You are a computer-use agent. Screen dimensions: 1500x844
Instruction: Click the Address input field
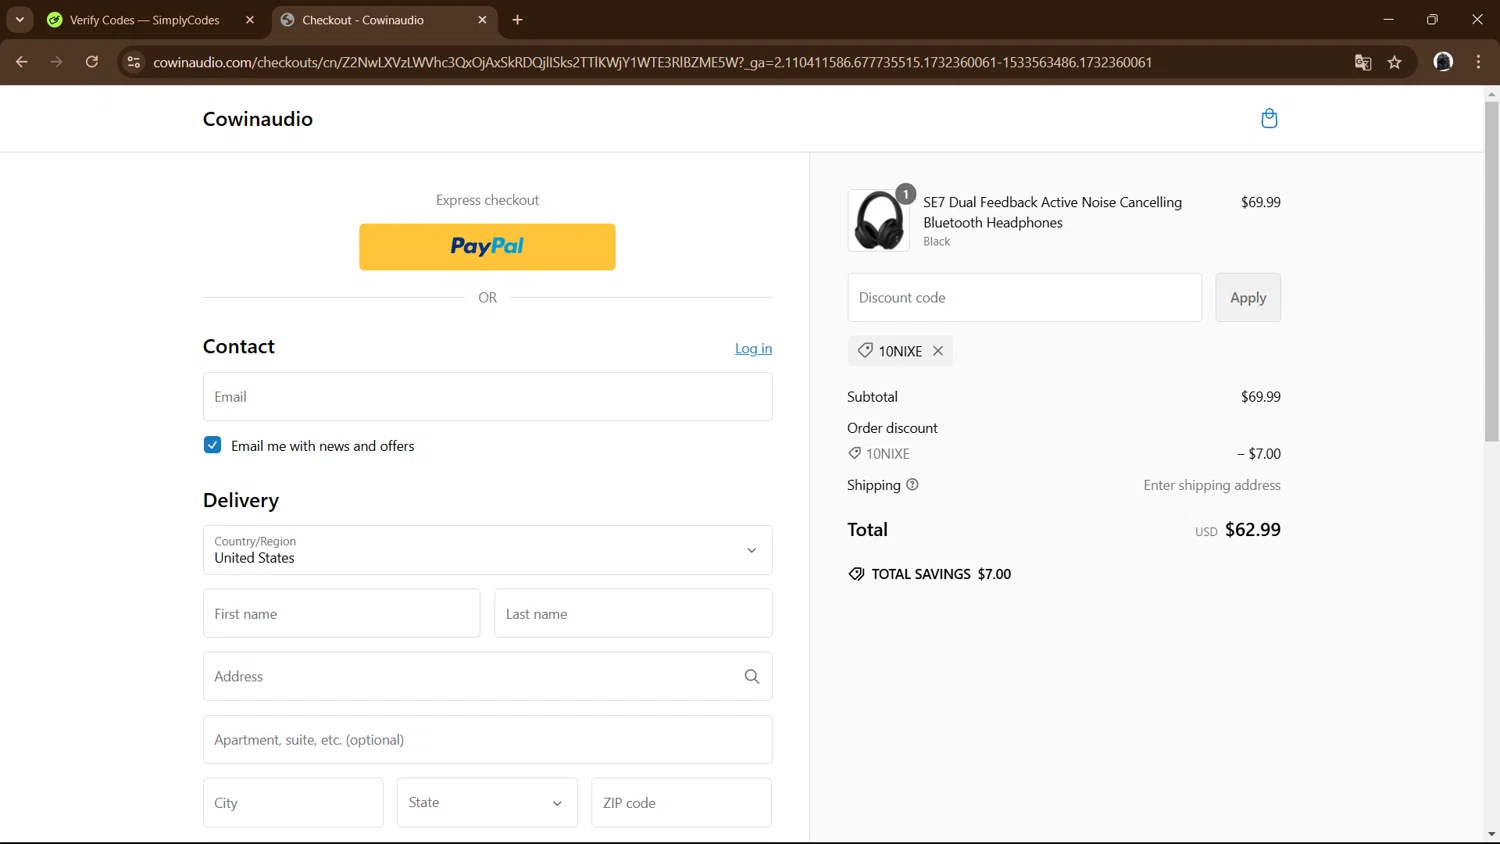pyautogui.click(x=487, y=677)
